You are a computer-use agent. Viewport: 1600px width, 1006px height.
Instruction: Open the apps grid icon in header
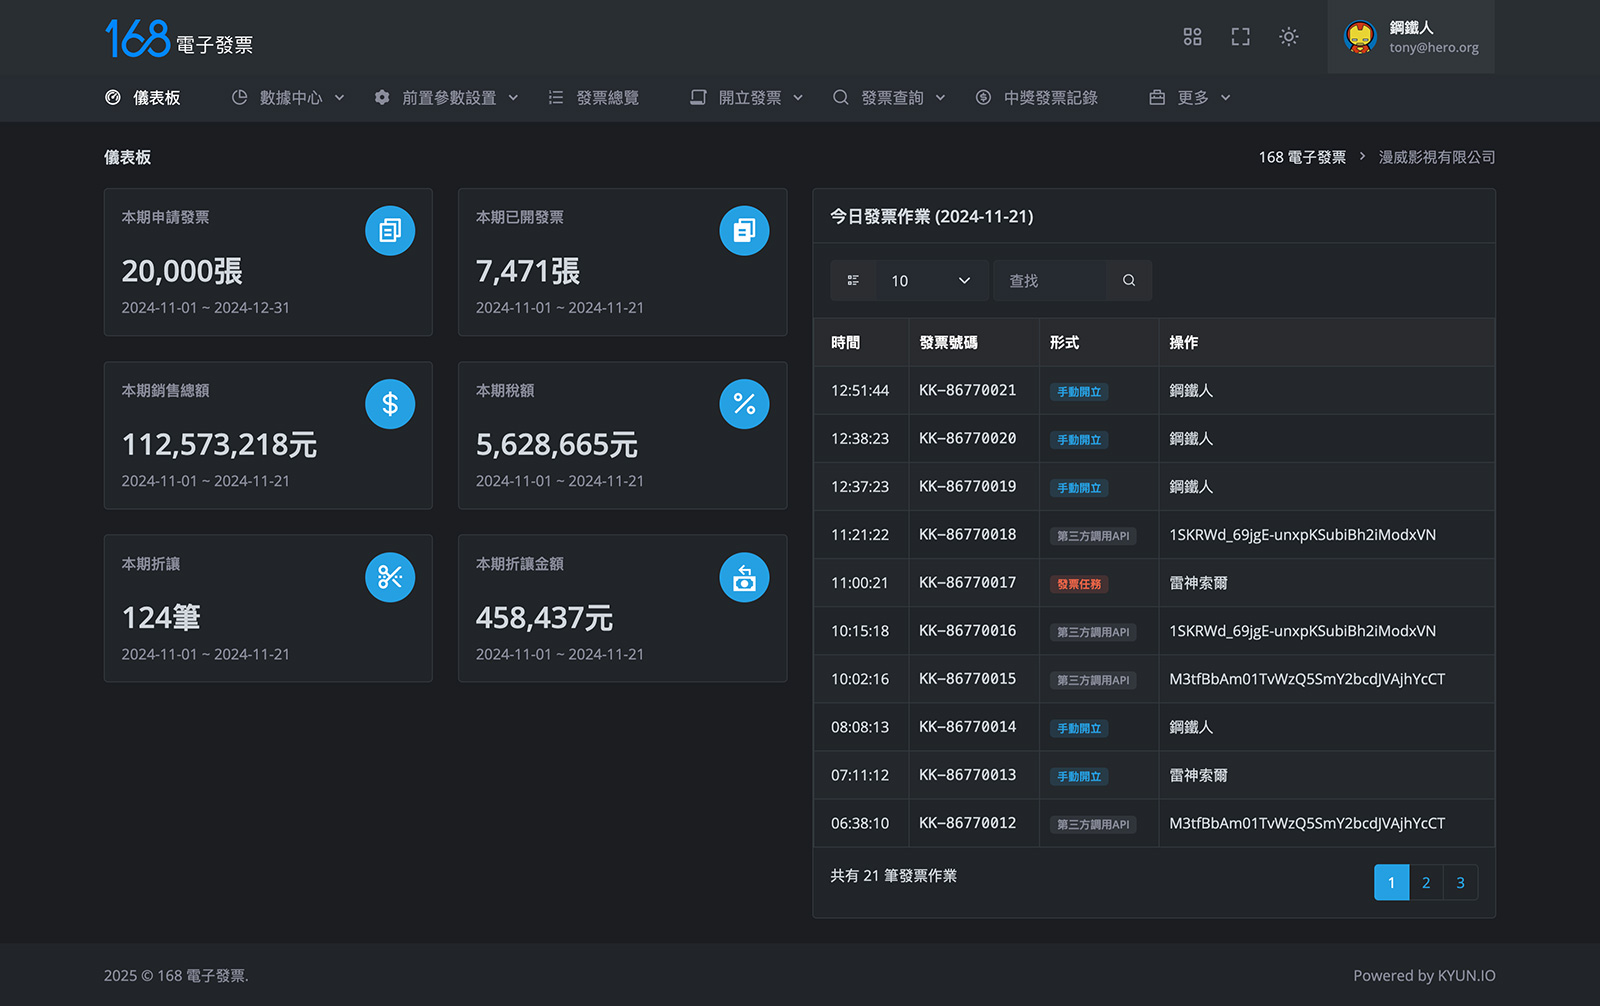pos(1192,37)
